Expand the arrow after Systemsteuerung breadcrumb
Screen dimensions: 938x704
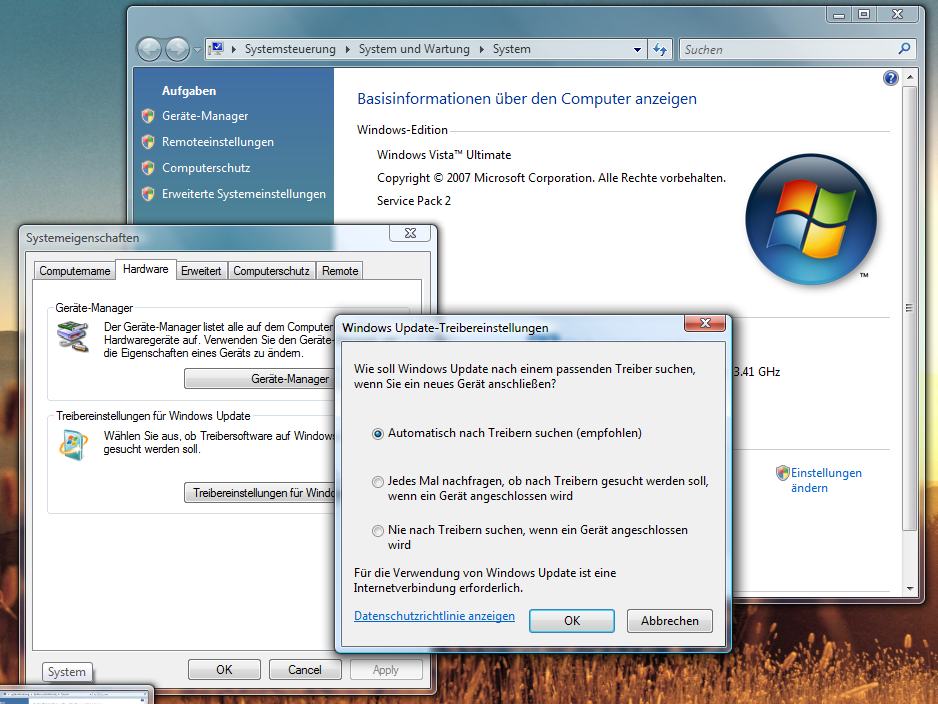[348, 49]
